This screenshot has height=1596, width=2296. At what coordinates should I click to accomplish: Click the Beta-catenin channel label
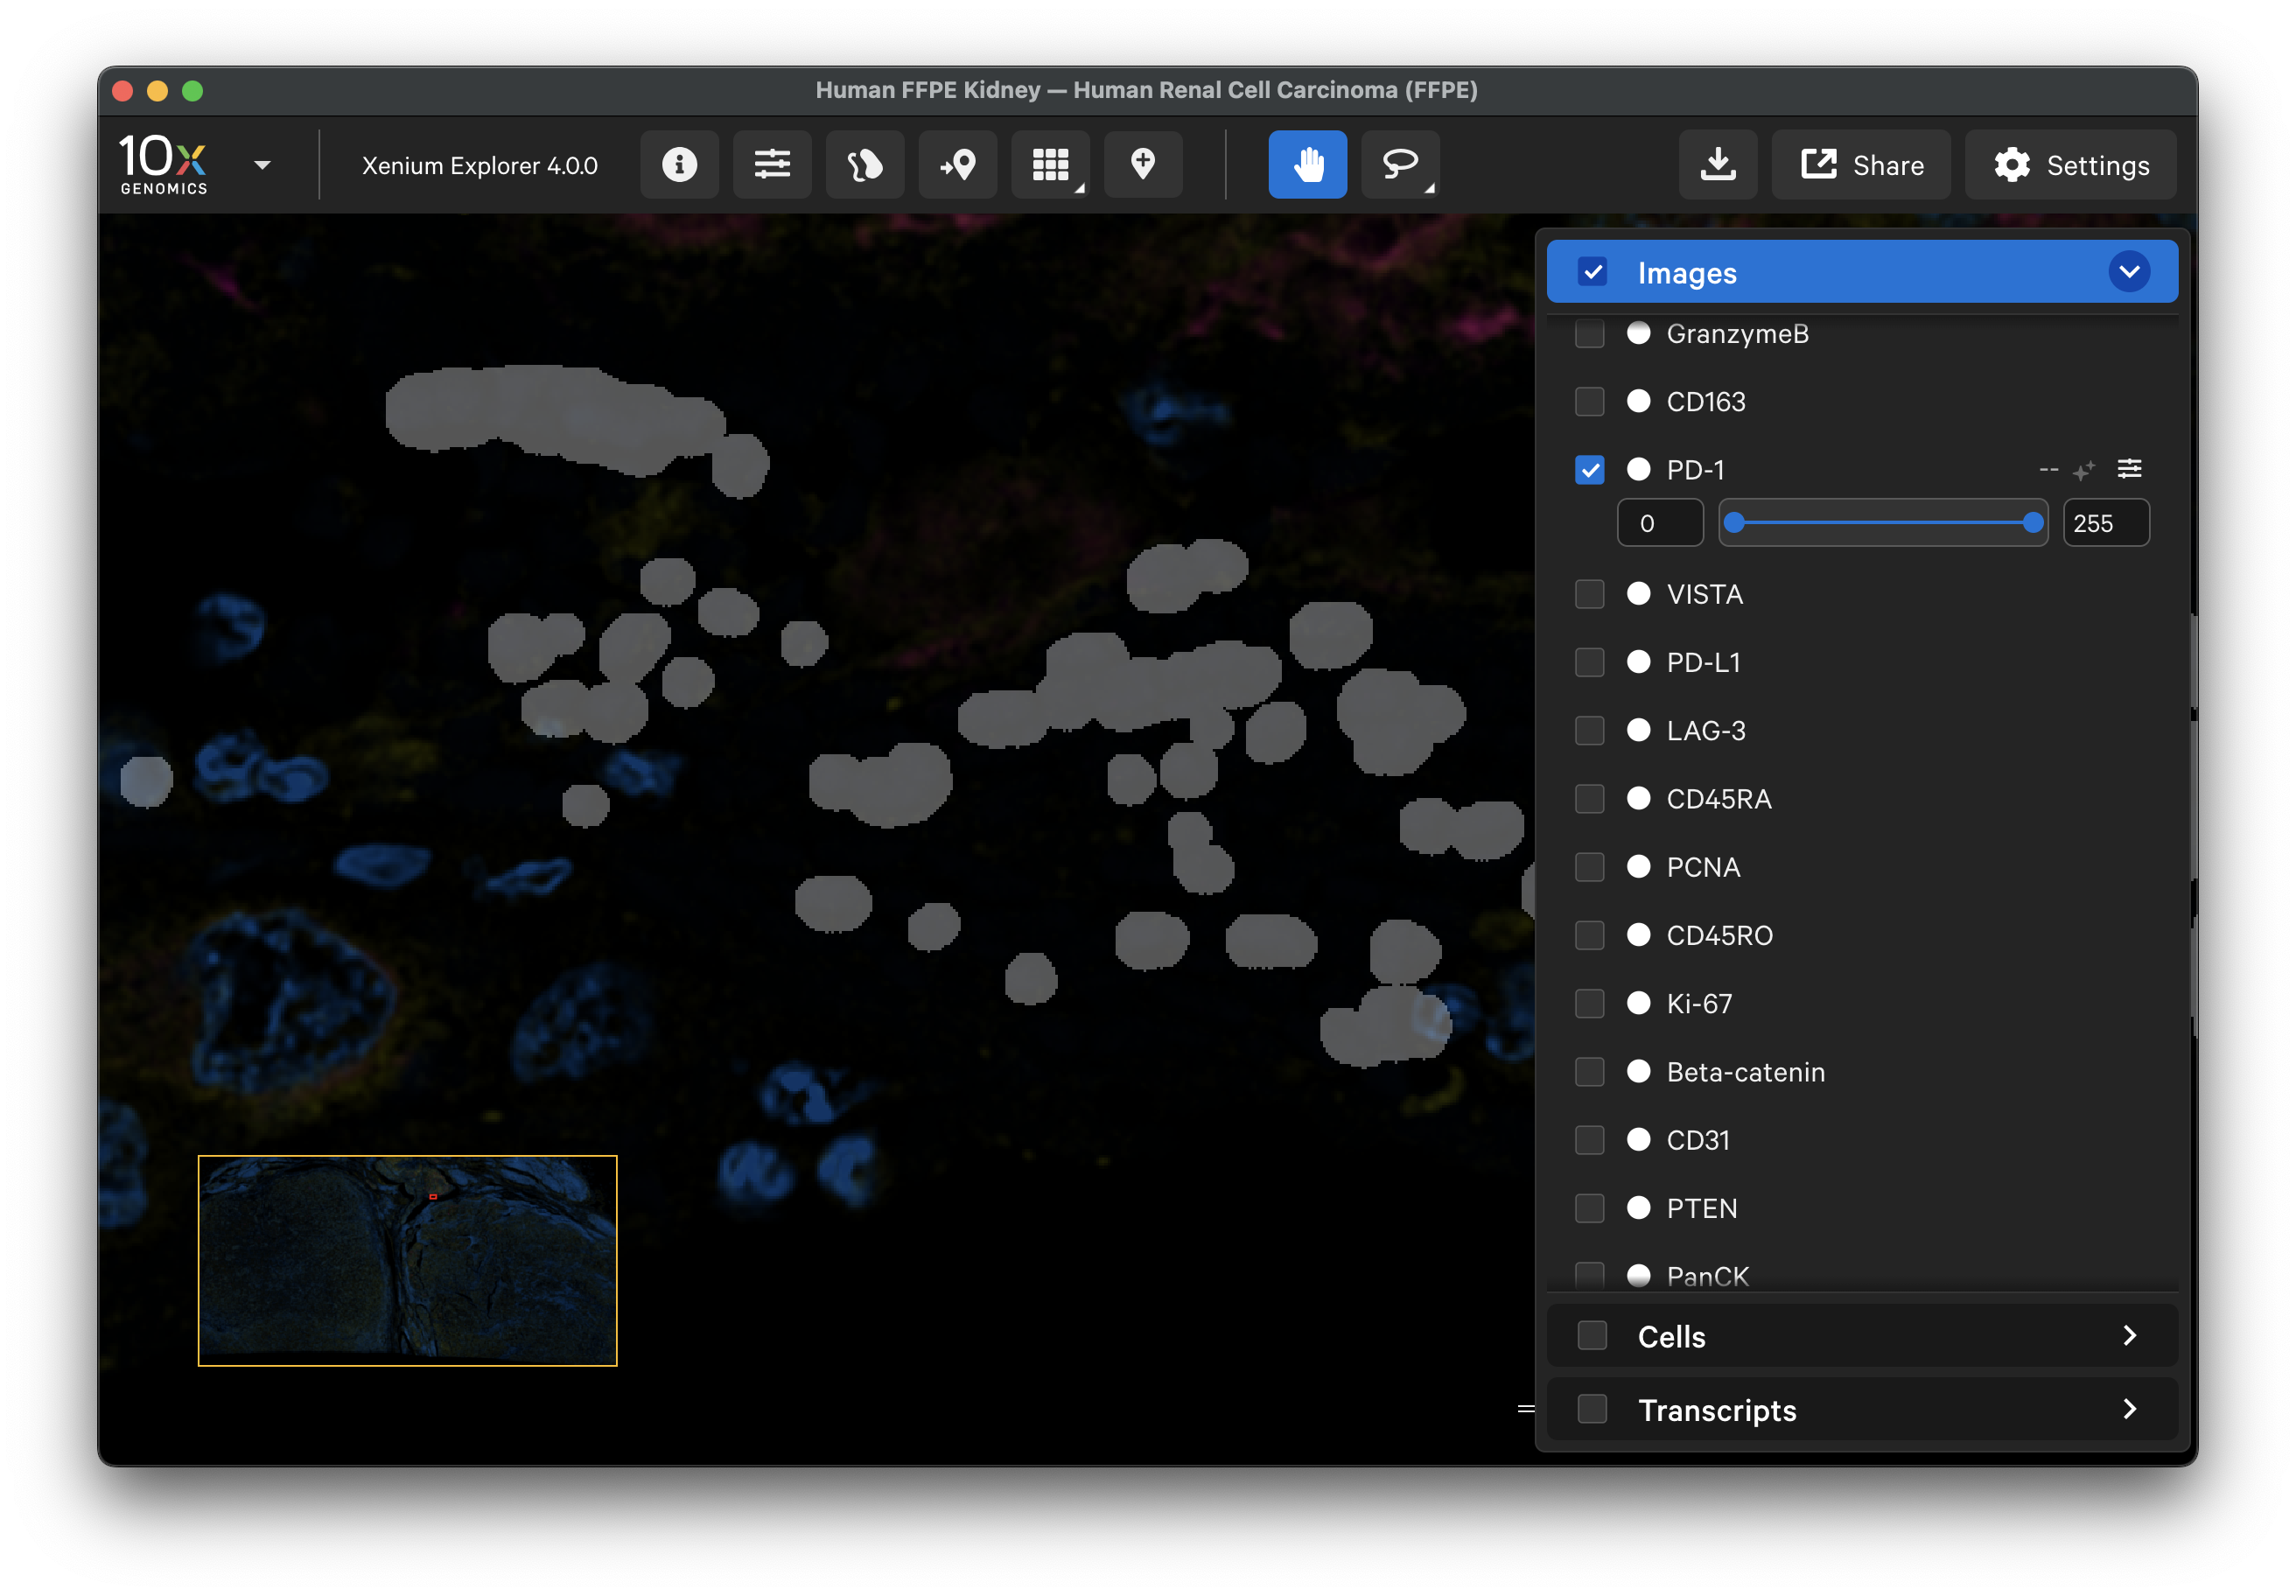point(1746,1072)
